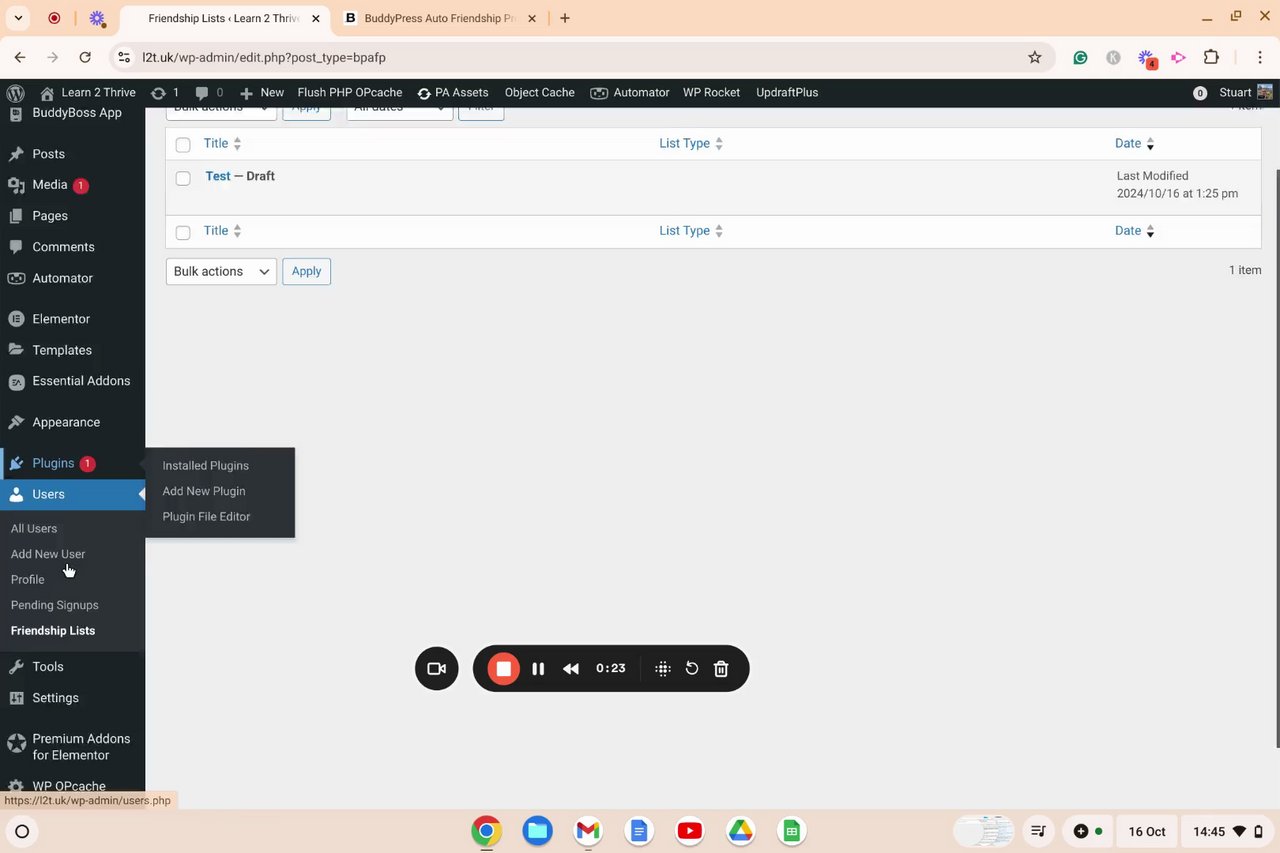This screenshot has width=1280, height=853.
Task: Toggle the camera in recorder widget
Action: coord(437,669)
